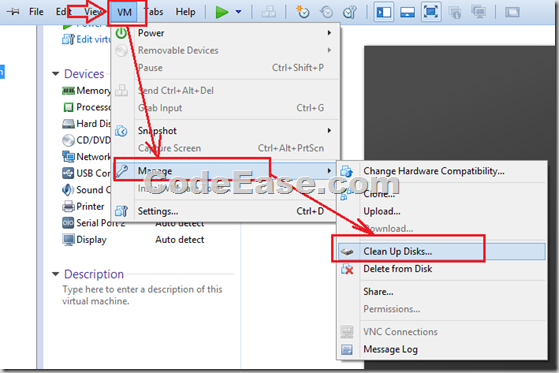Open the Manage Snapshots toolbar icon
Viewport: 559px width, 373px height.
click(x=349, y=12)
